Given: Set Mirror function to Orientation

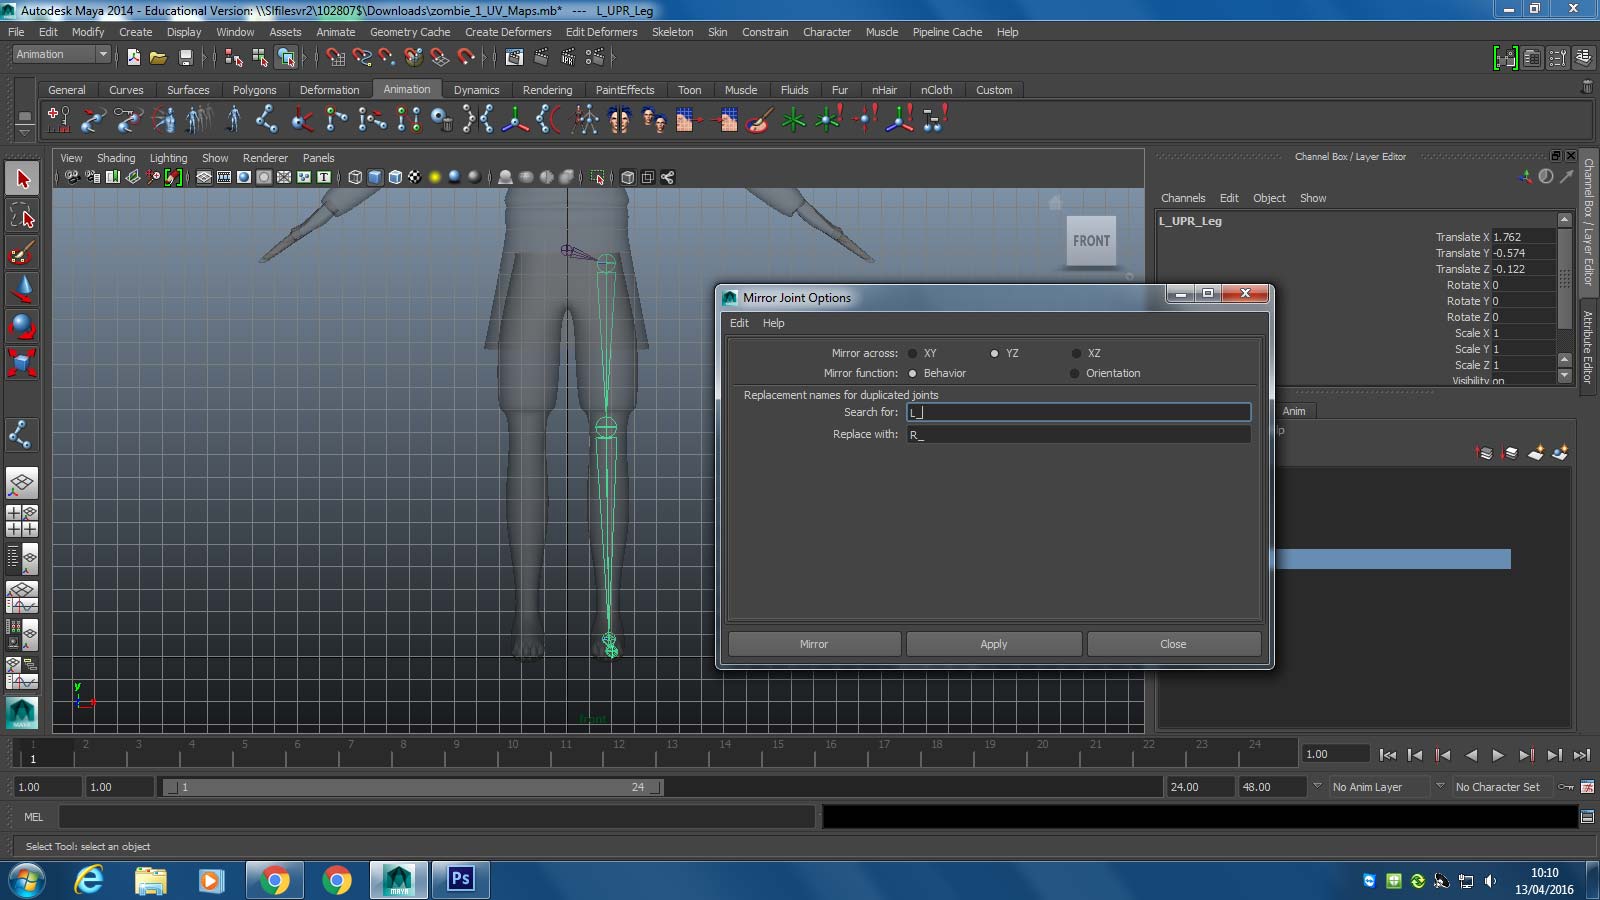Looking at the screenshot, I should [x=1075, y=373].
